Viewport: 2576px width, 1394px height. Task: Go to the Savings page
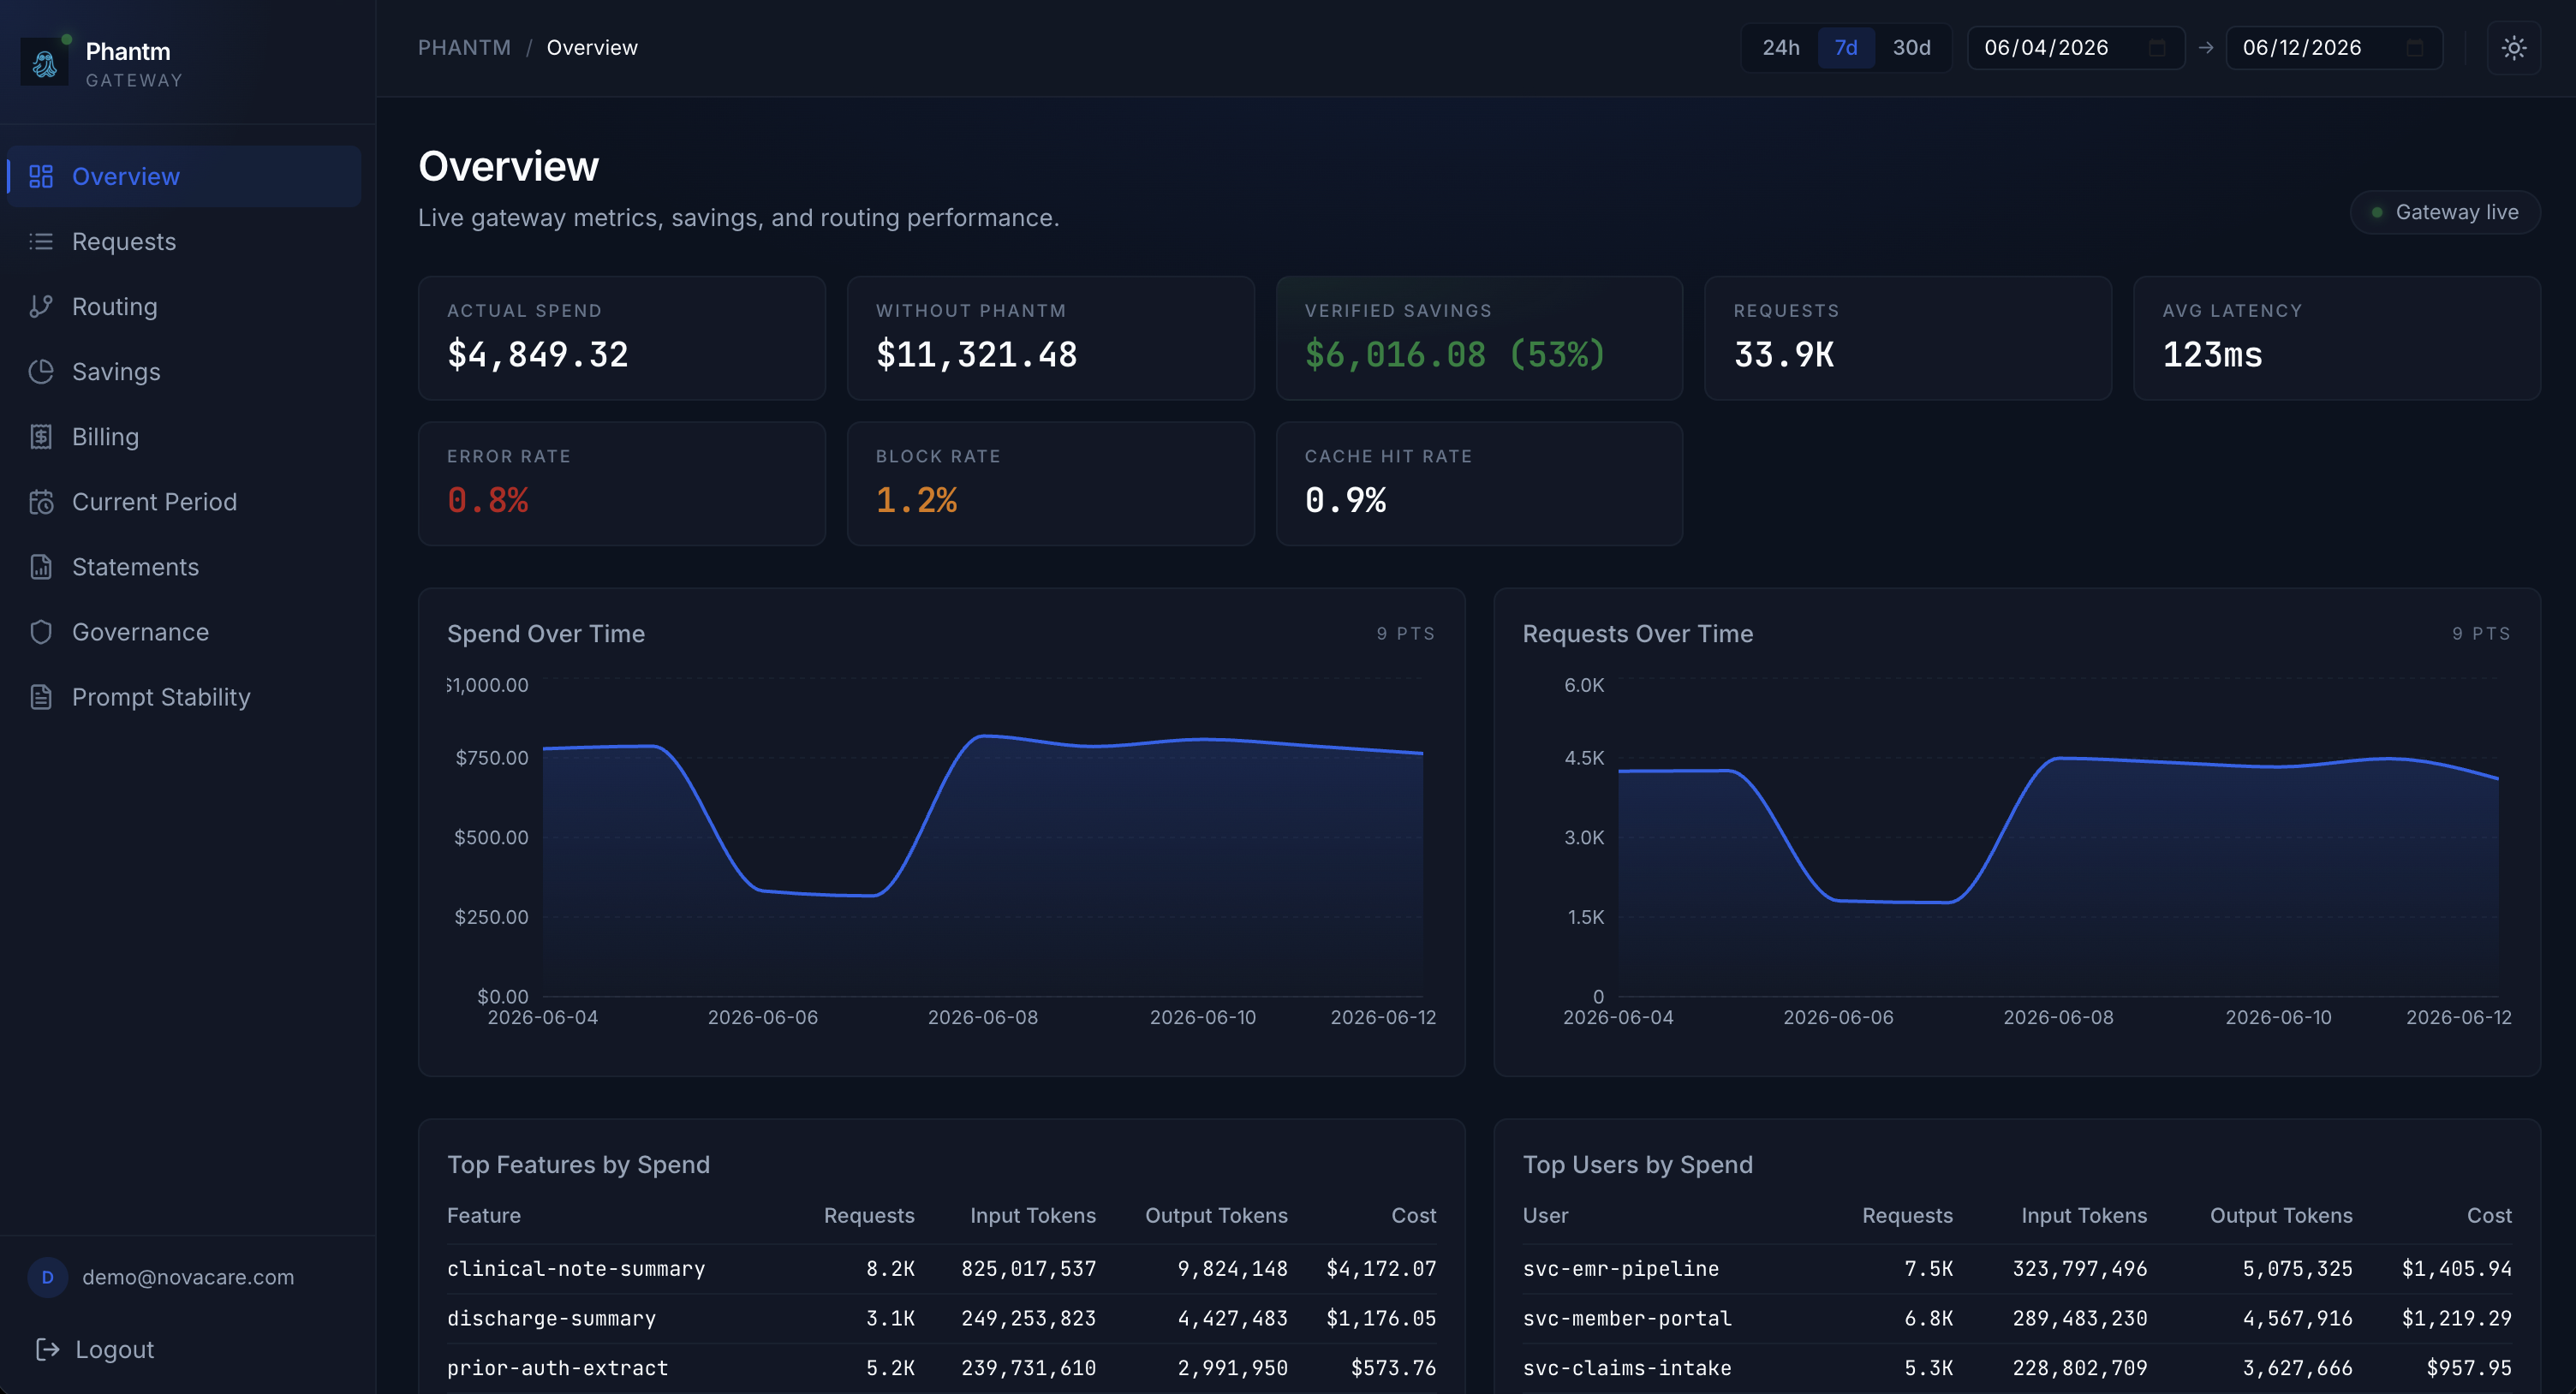click(184, 371)
